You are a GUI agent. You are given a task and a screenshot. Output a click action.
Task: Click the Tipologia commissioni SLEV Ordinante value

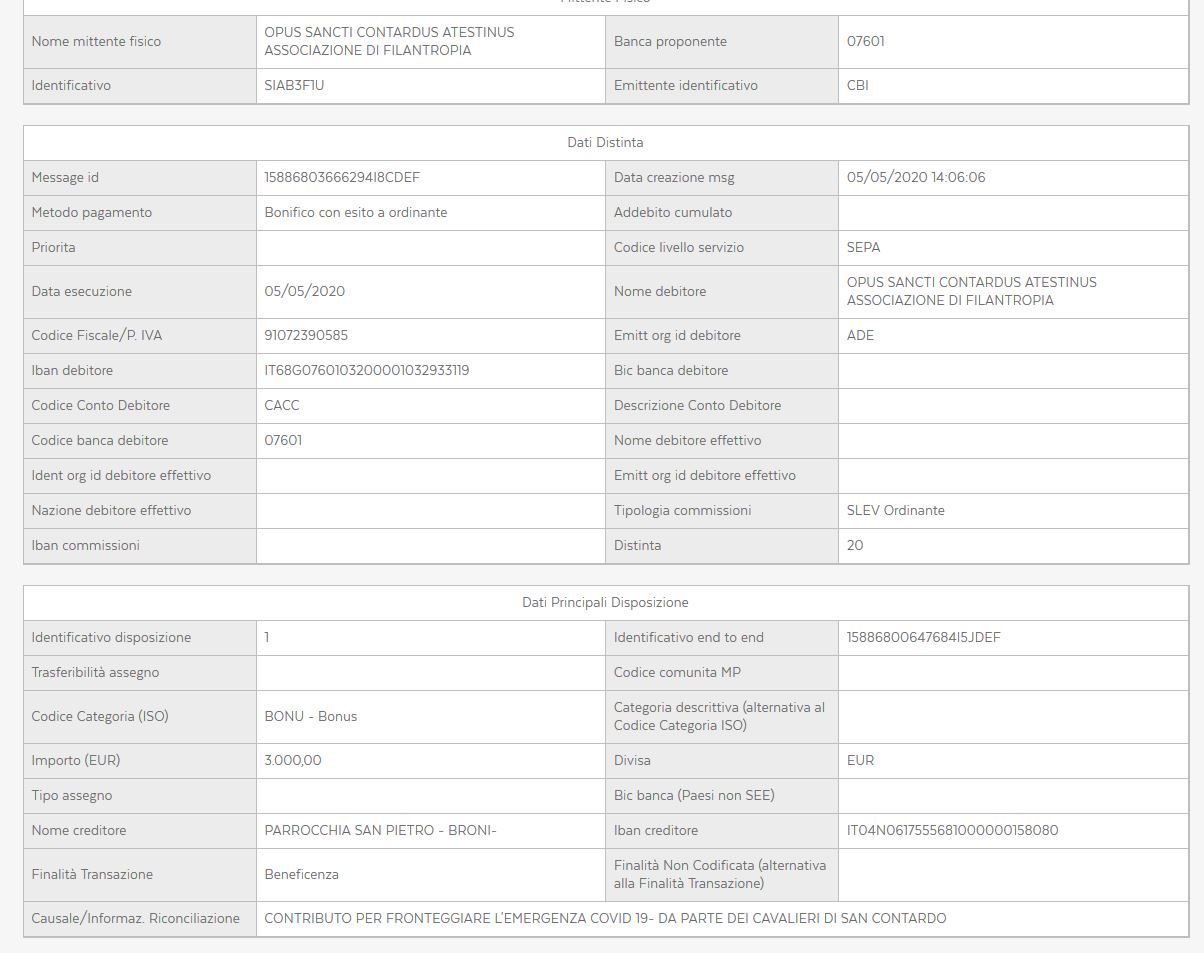[895, 511]
